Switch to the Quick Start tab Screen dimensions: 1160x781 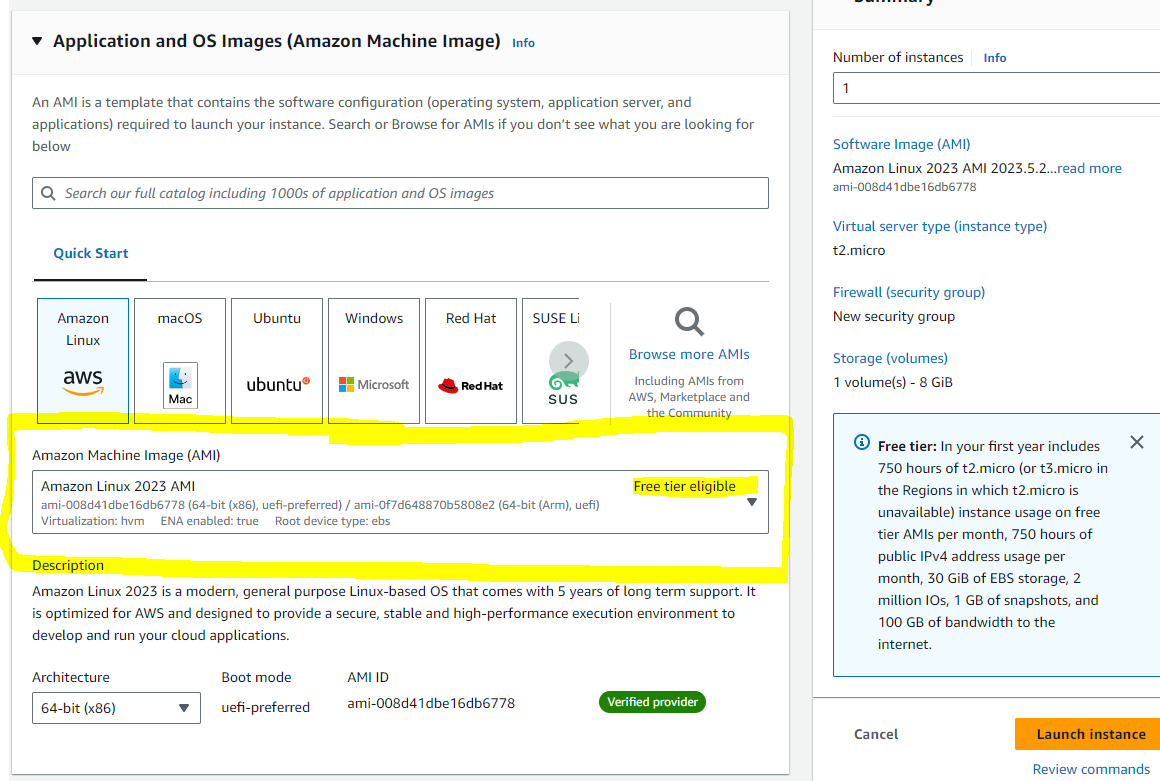click(90, 254)
